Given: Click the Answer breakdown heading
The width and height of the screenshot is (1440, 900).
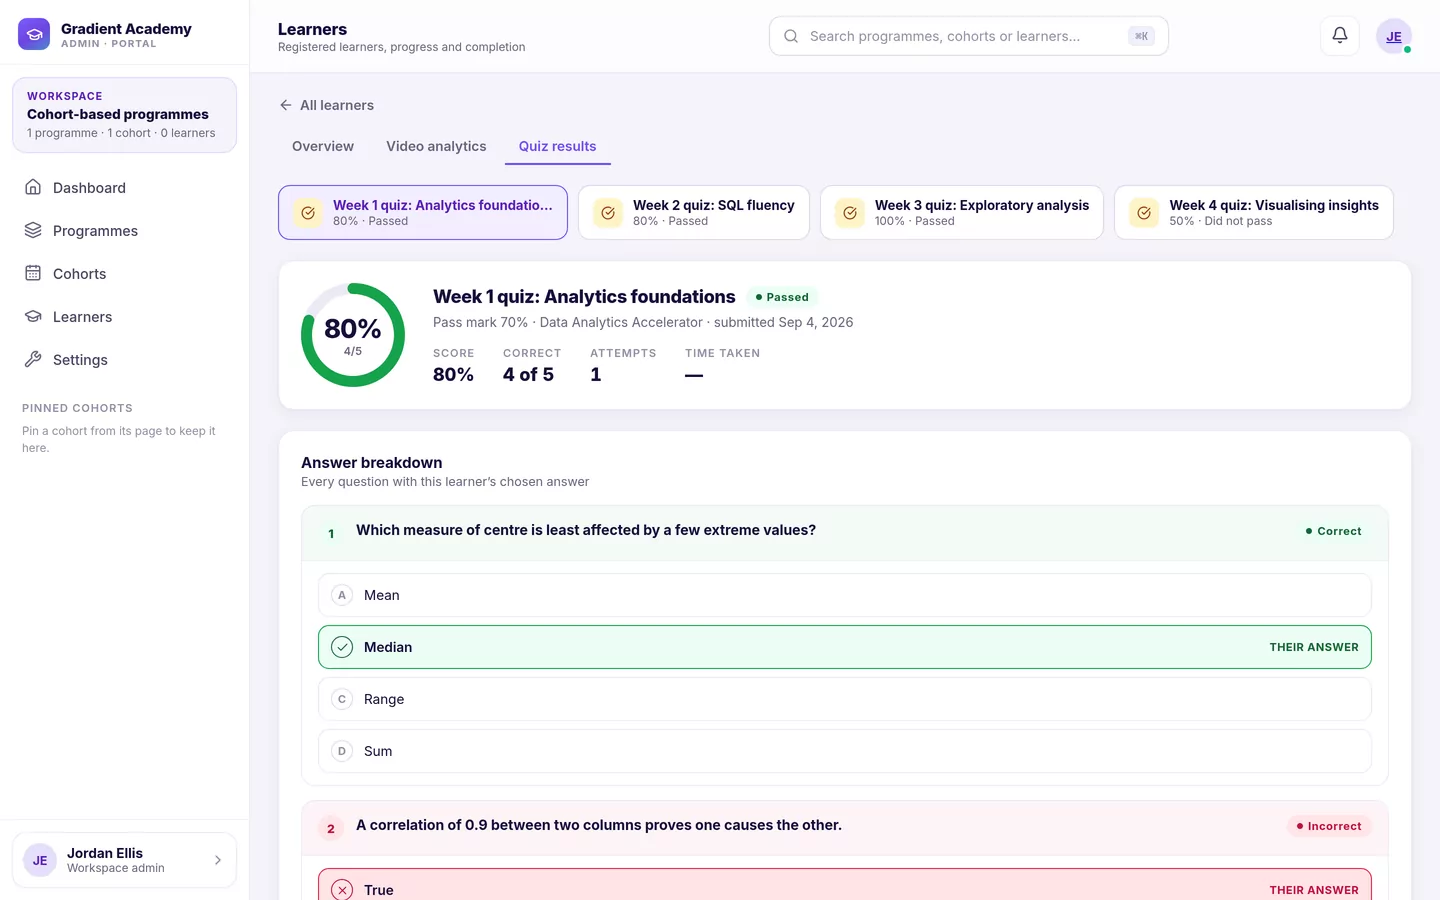Looking at the screenshot, I should [372, 462].
